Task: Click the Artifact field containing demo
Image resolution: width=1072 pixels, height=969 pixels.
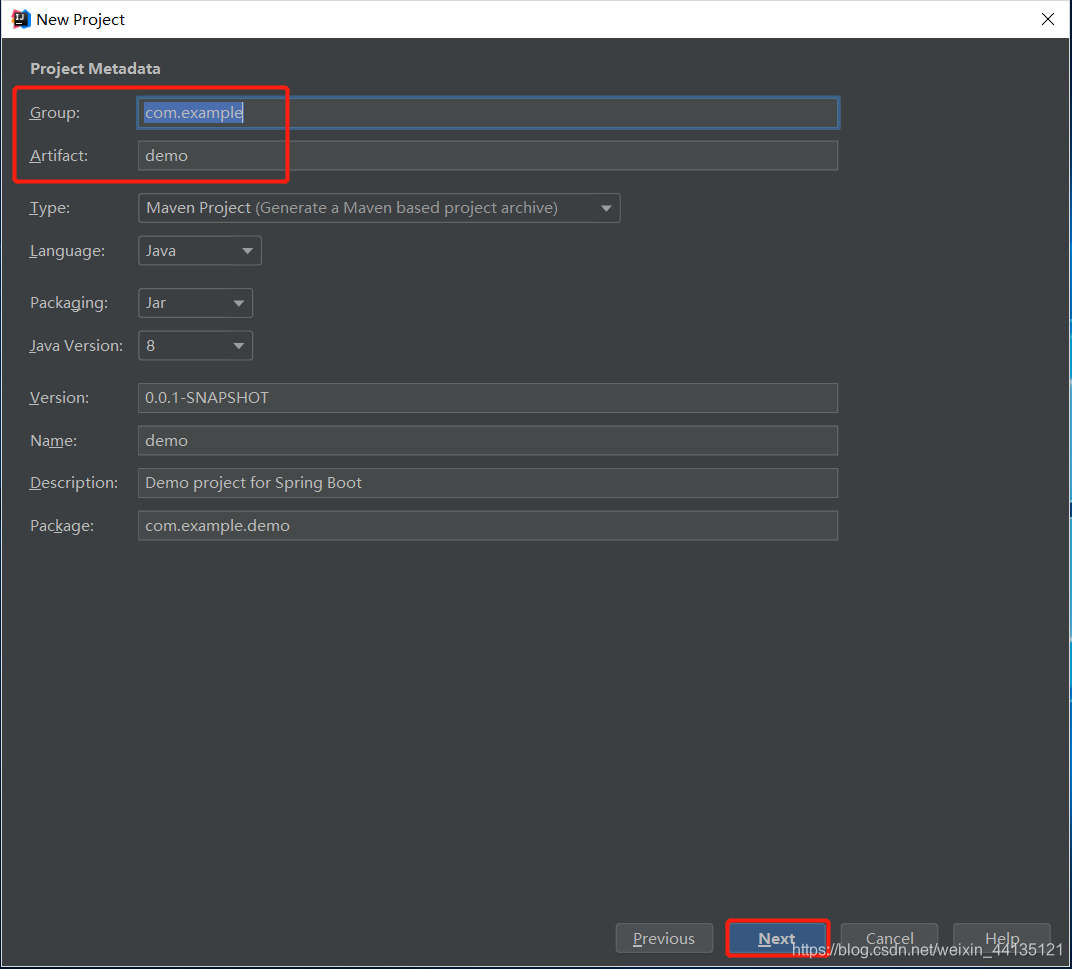Action: pos(487,156)
